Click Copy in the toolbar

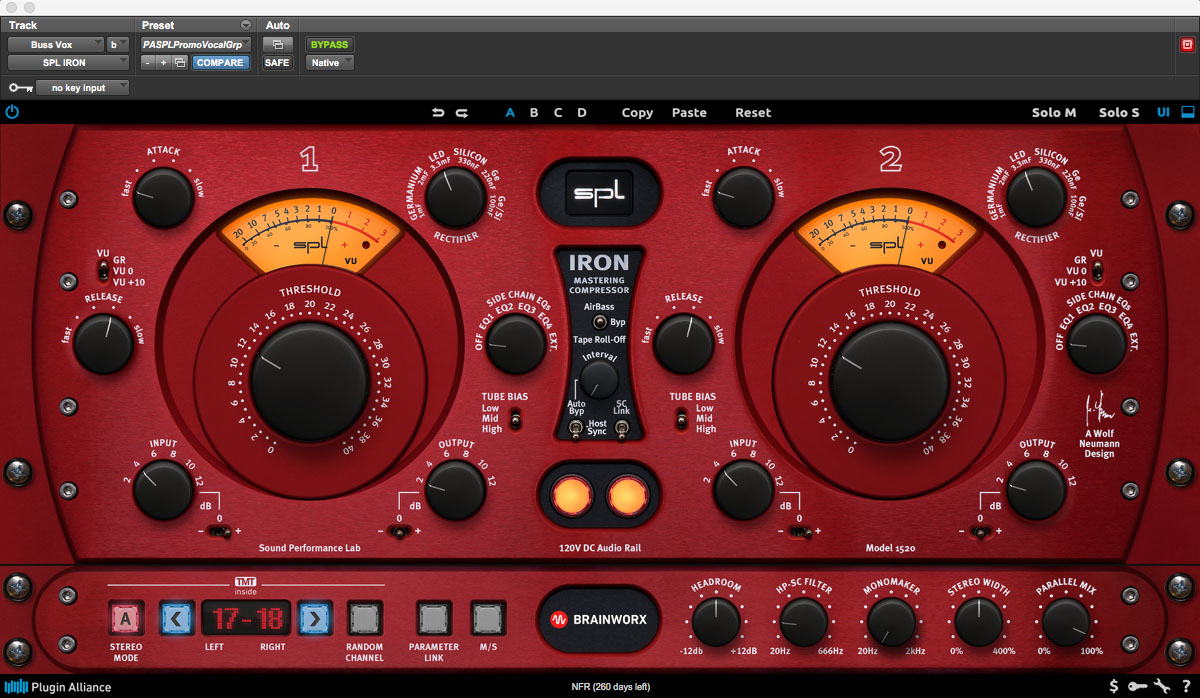(637, 113)
